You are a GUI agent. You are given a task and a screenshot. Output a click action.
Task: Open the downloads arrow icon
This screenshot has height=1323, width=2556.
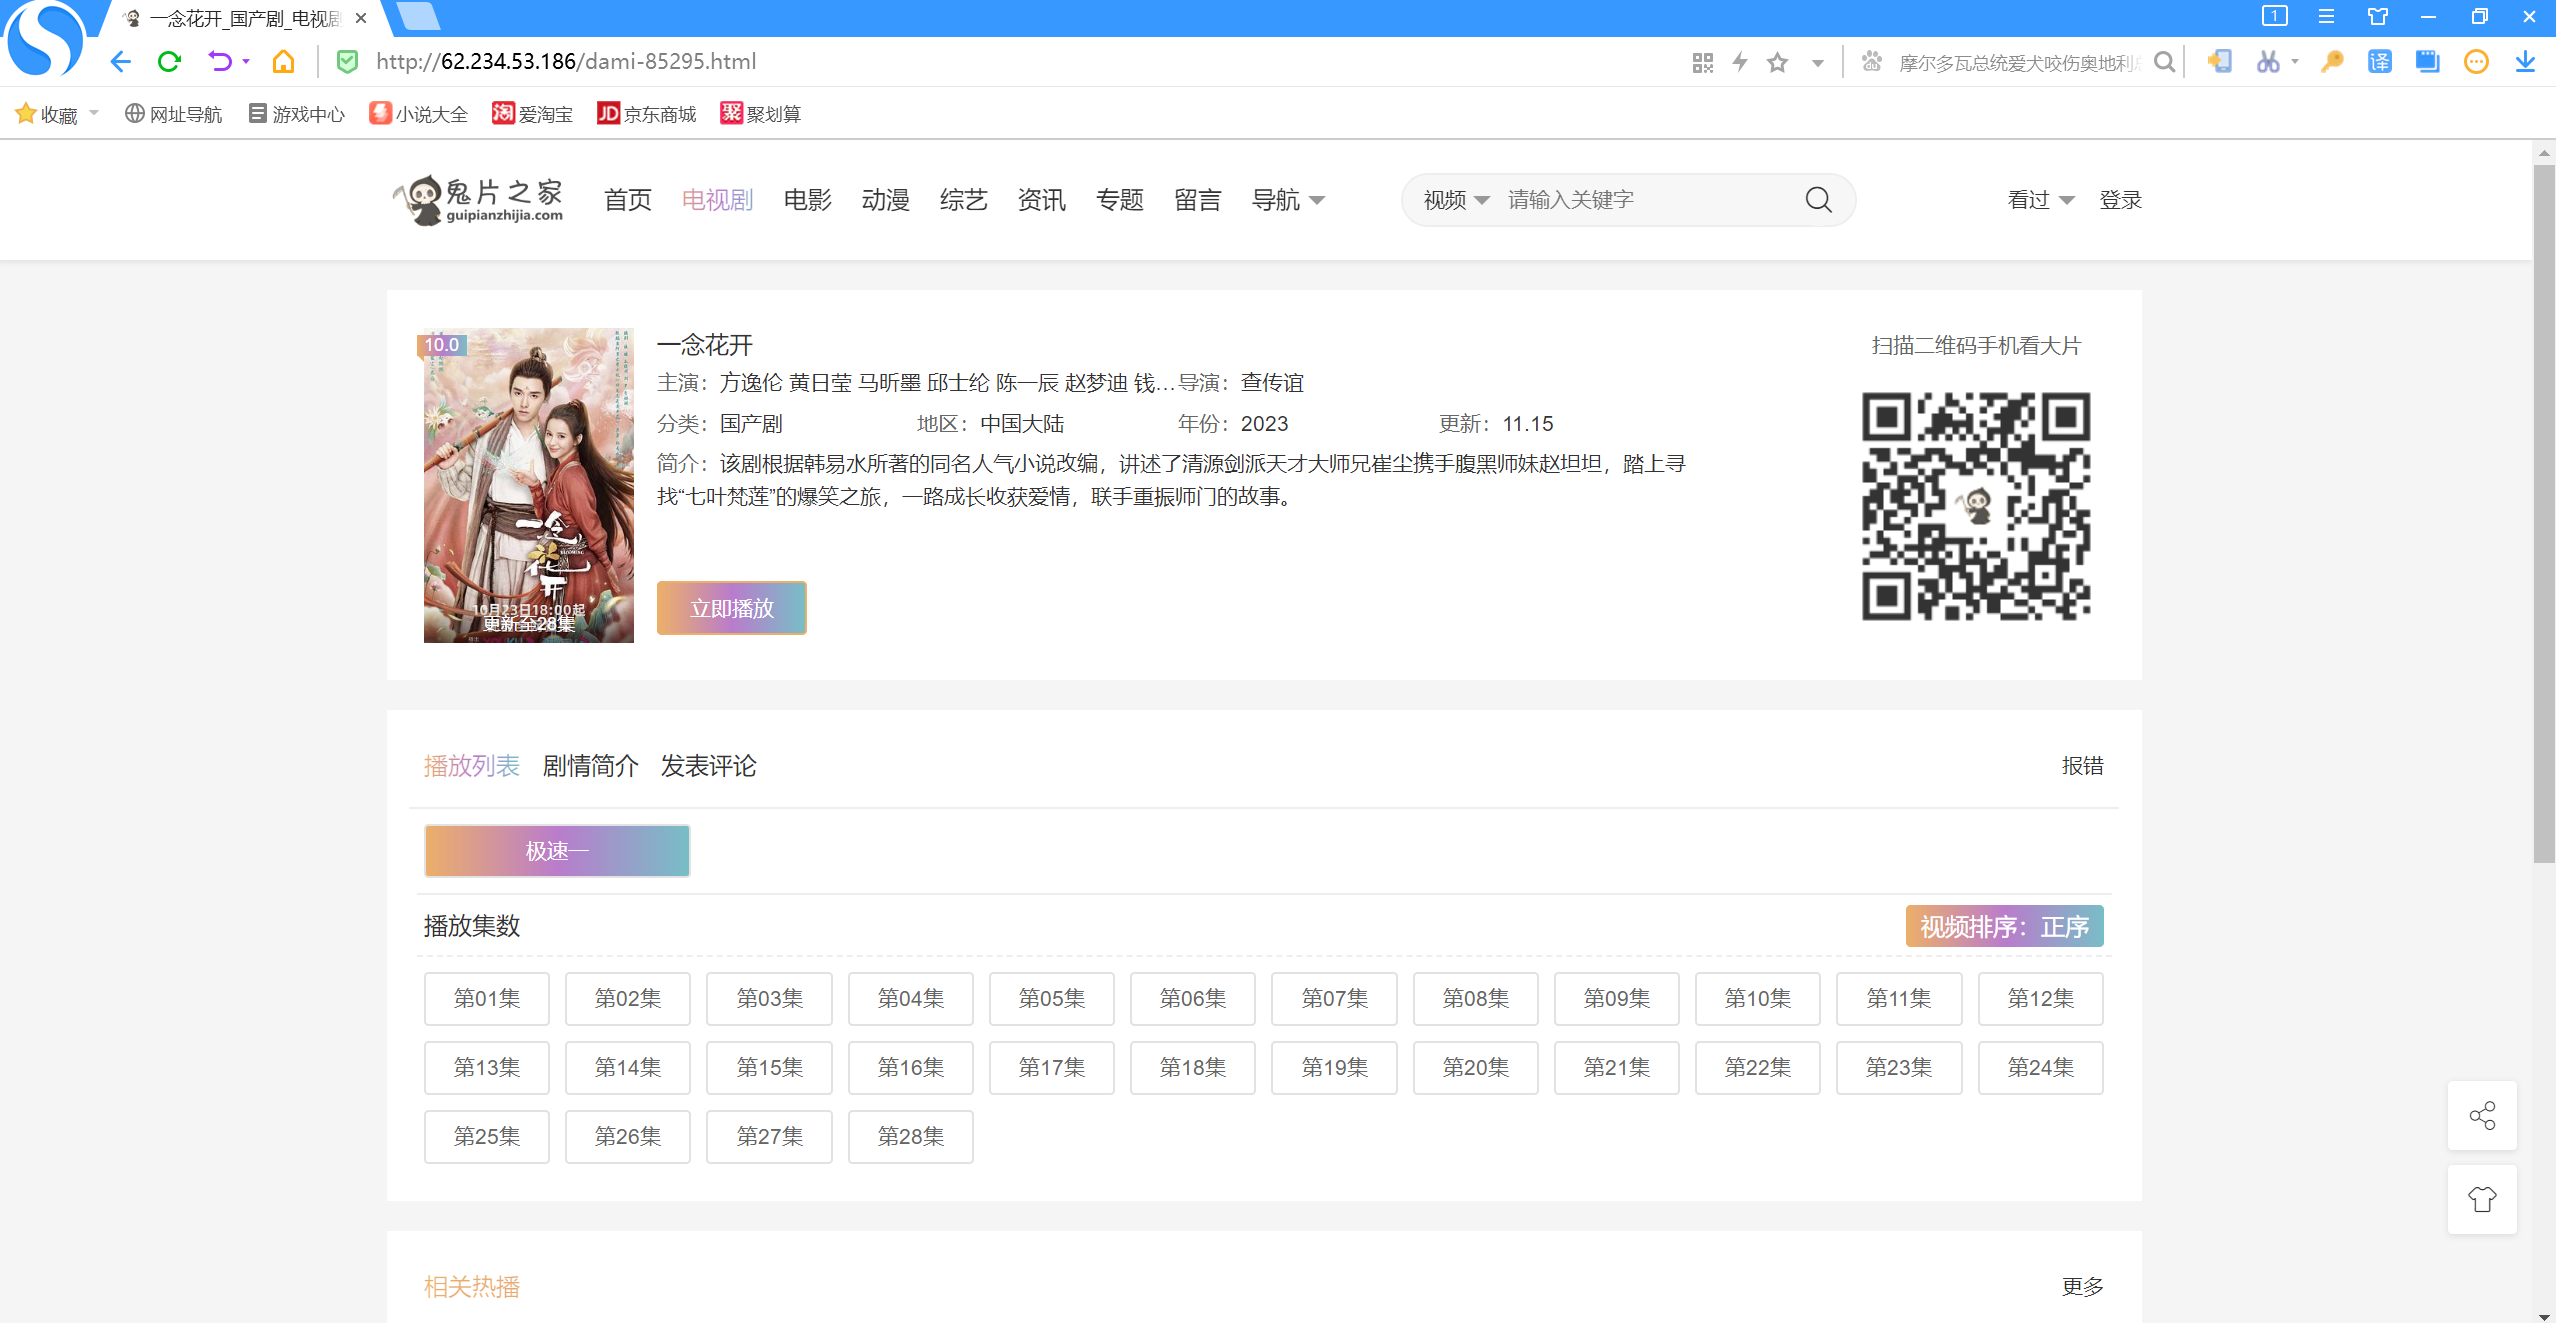coord(2525,62)
